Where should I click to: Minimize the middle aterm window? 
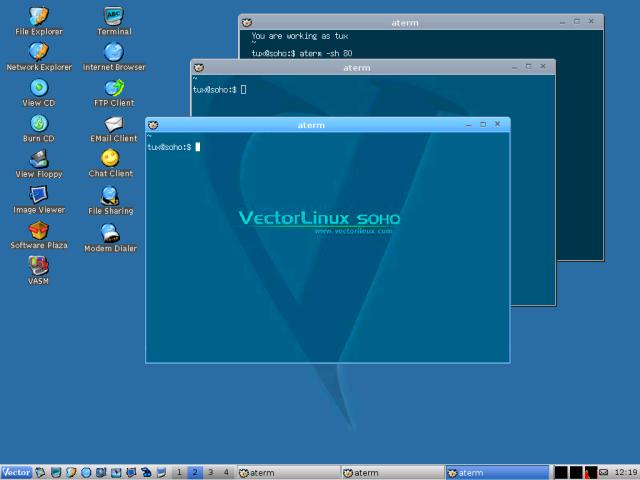514,67
